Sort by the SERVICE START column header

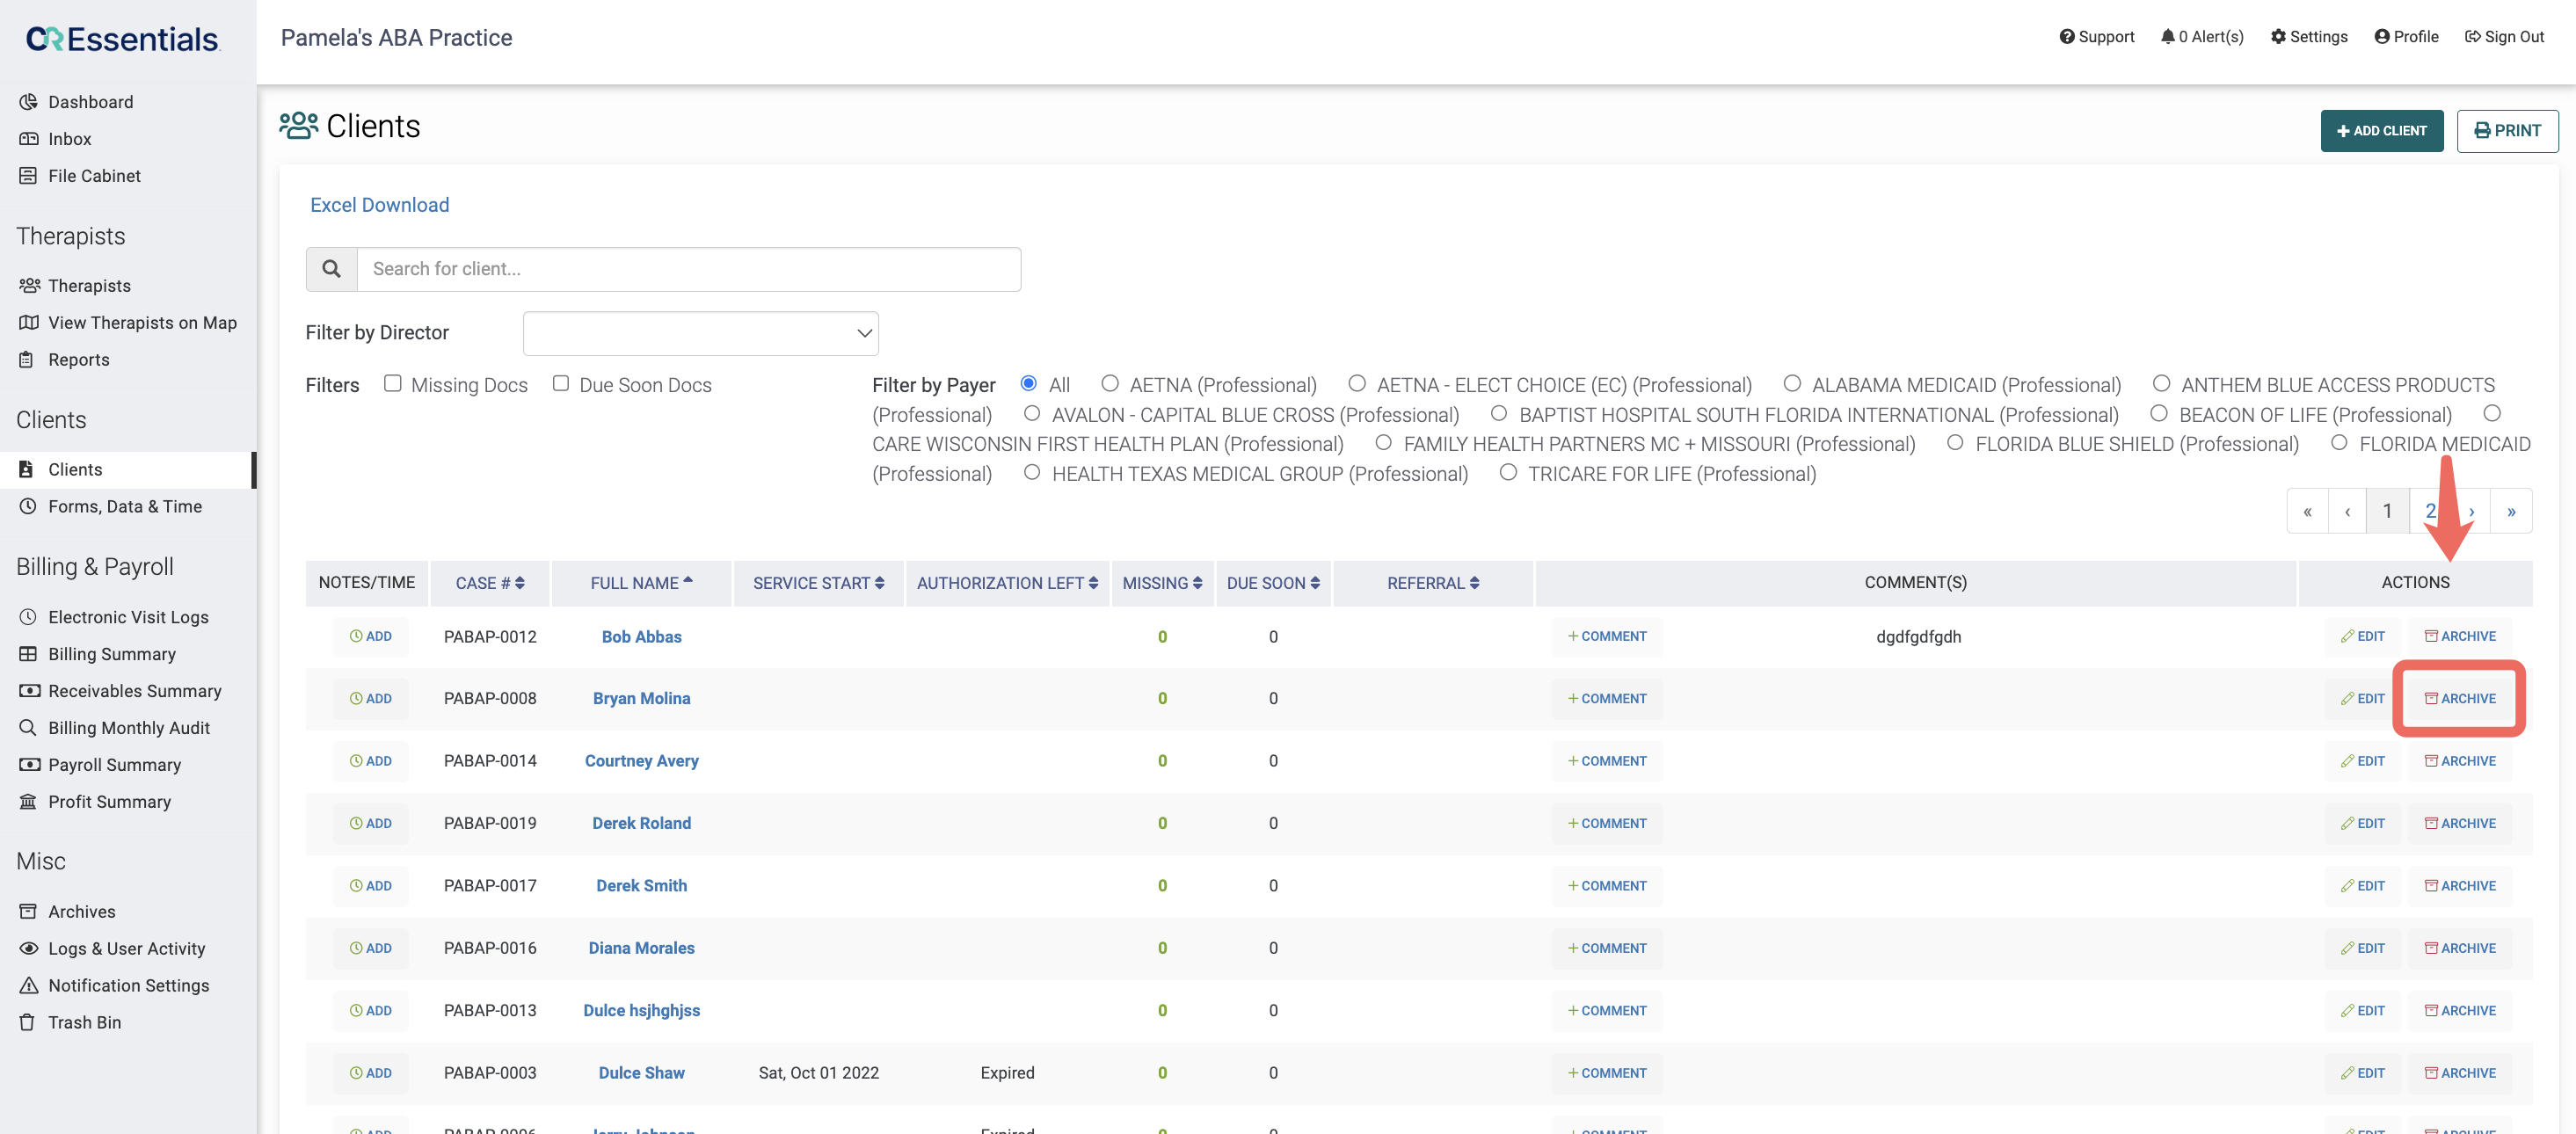coord(818,583)
